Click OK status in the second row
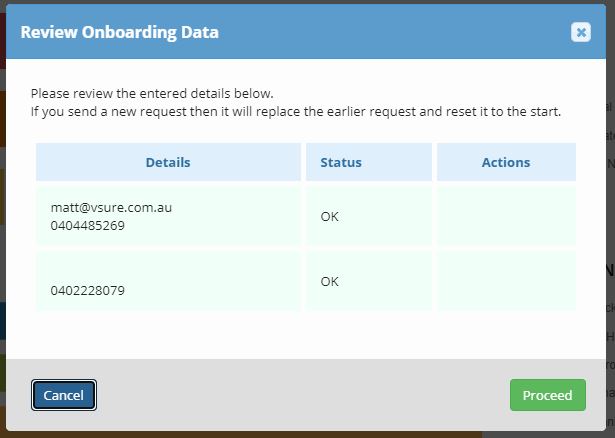Image resolution: width=615 pixels, height=438 pixels. pyautogui.click(x=330, y=282)
